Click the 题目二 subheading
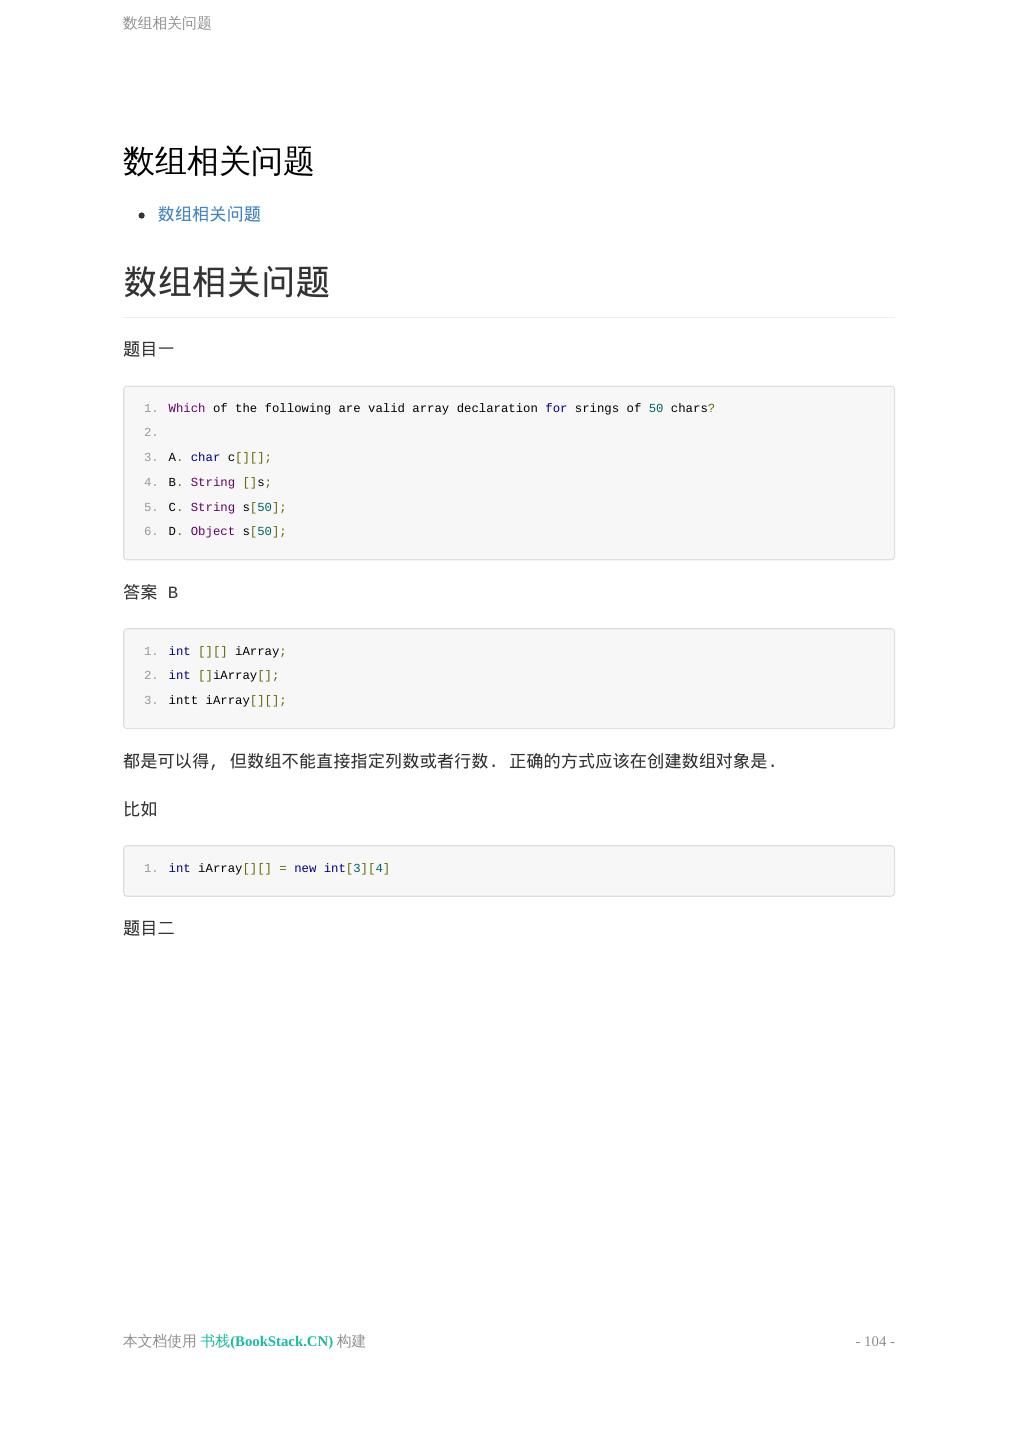The image size is (1019, 1440). (x=149, y=928)
